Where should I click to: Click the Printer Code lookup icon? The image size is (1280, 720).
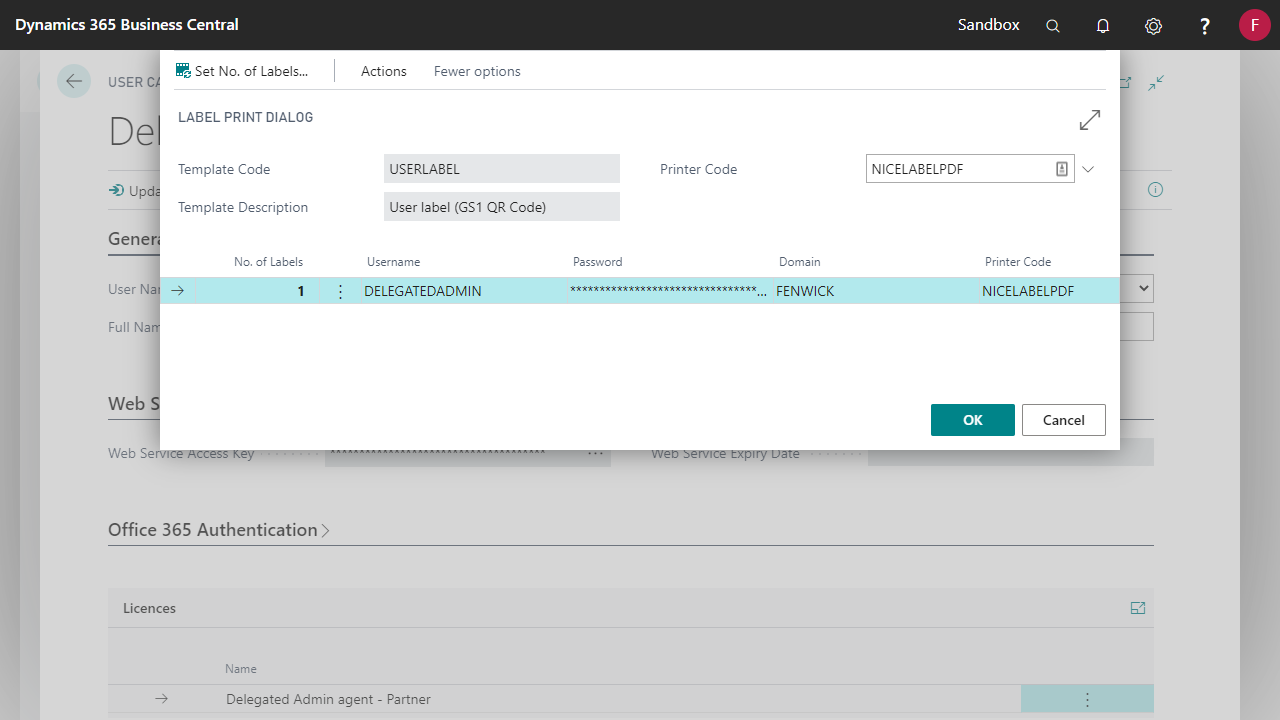(1062, 169)
